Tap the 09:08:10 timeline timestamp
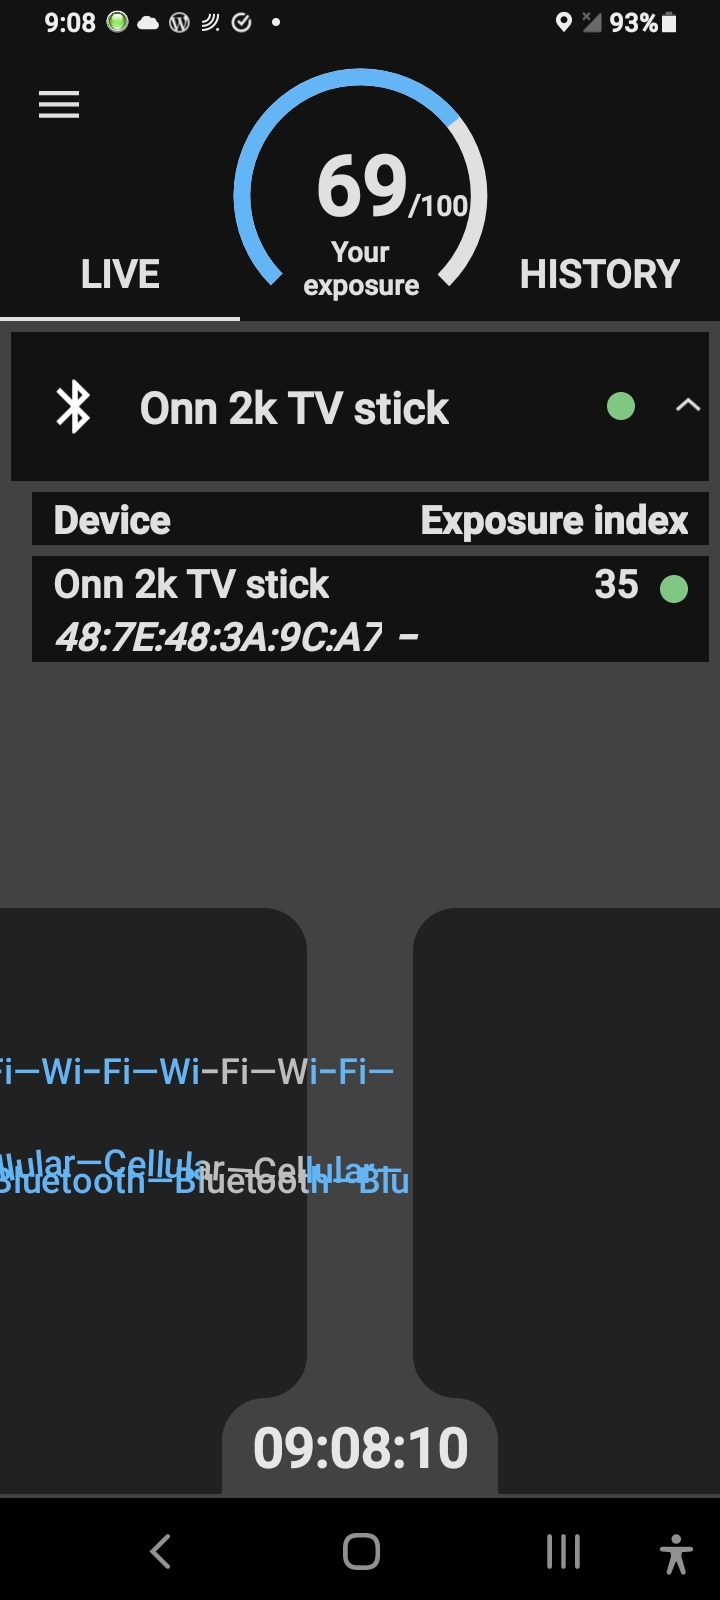720x1600 pixels. tap(360, 1447)
